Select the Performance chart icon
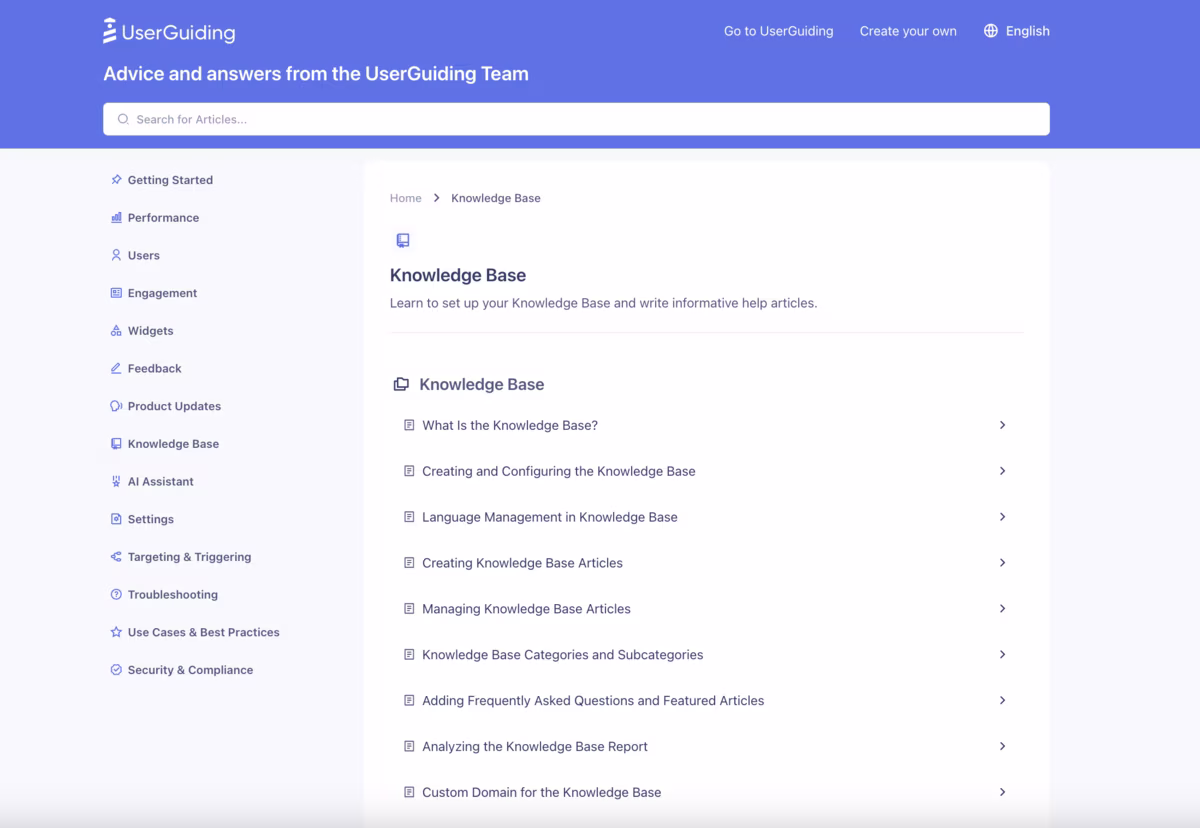 pyautogui.click(x=115, y=217)
